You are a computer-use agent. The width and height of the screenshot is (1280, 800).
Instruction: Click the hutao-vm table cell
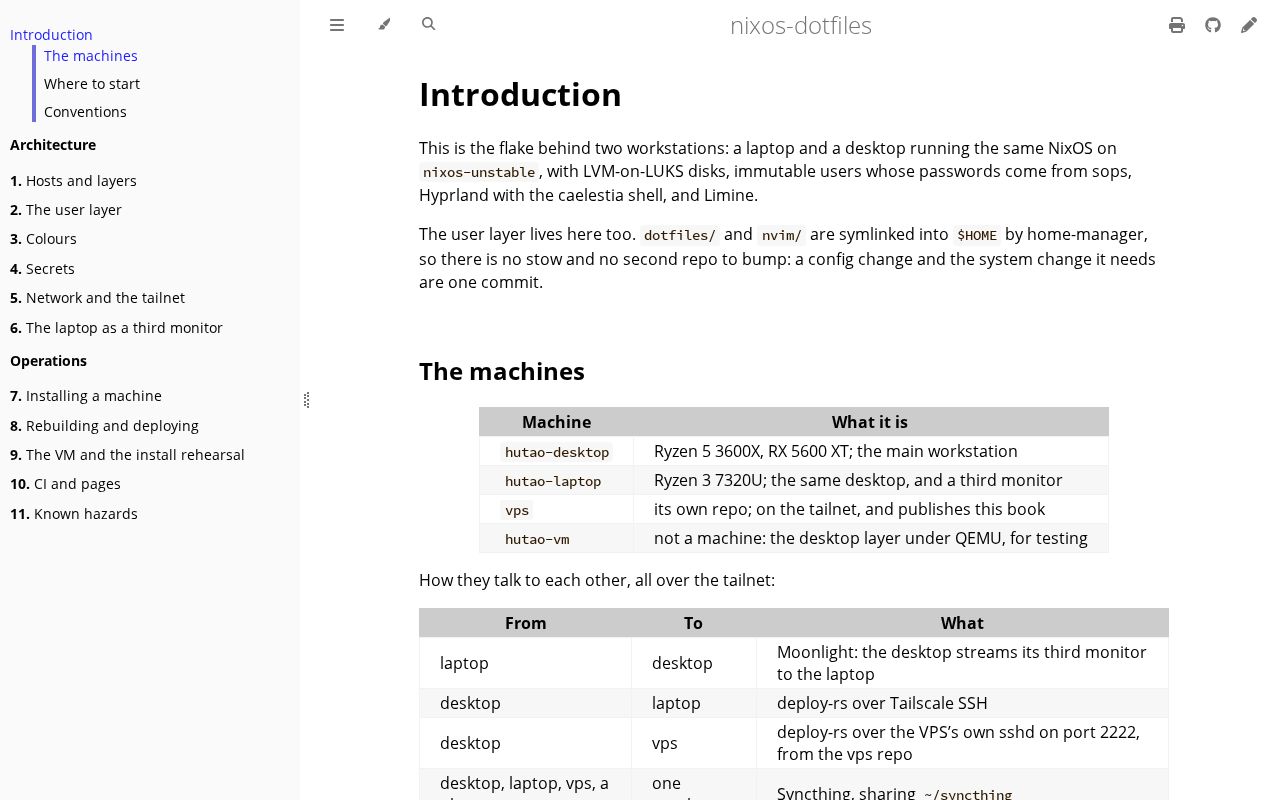click(x=557, y=539)
